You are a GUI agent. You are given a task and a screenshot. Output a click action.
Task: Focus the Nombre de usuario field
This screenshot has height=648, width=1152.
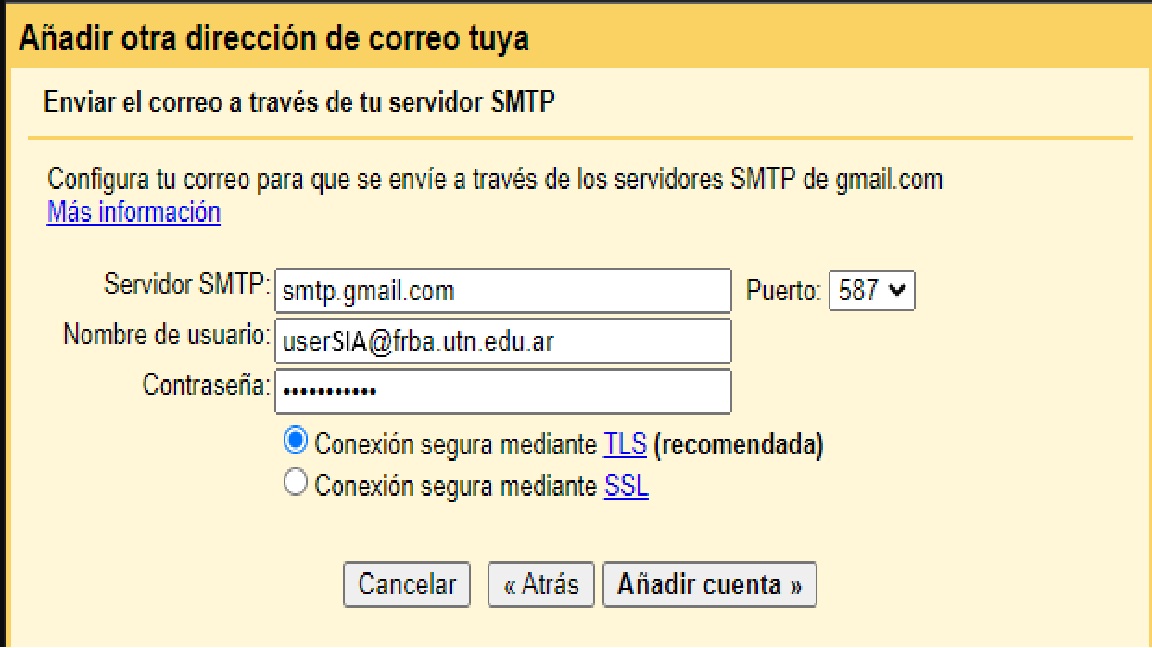pyautogui.click(x=502, y=341)
